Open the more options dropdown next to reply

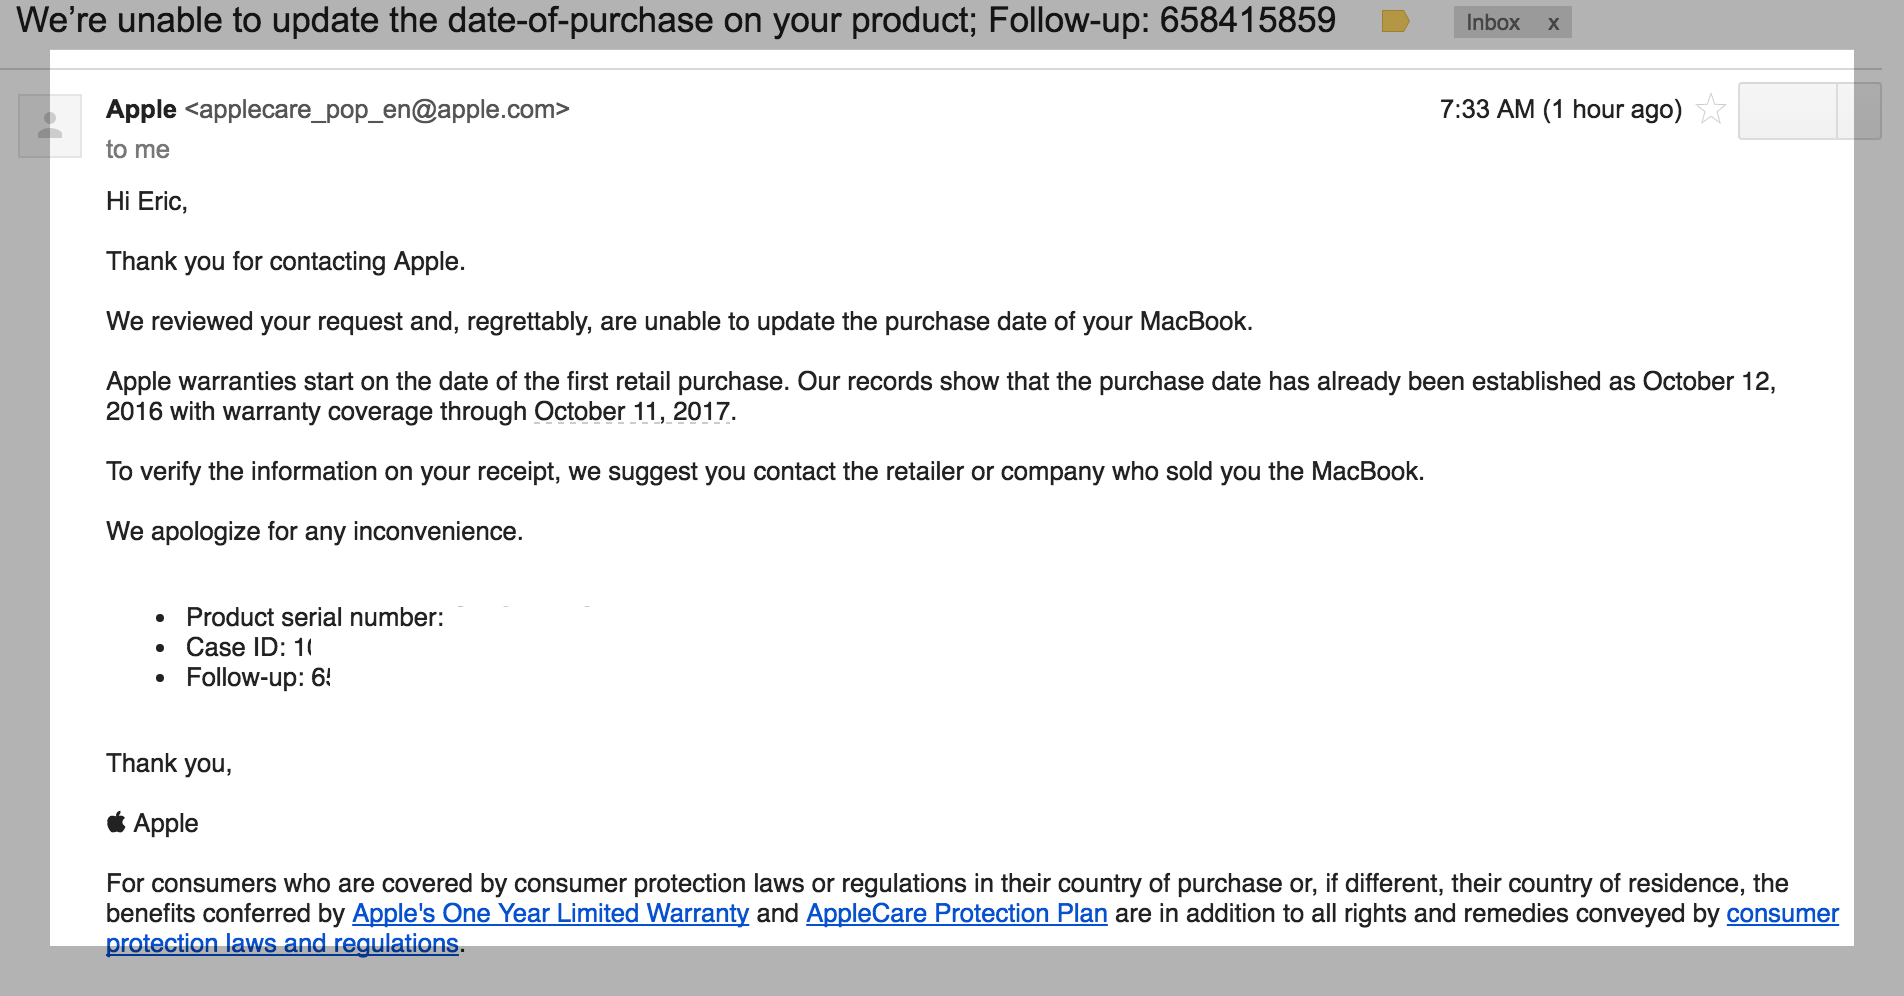click(x=1860, y=110)
